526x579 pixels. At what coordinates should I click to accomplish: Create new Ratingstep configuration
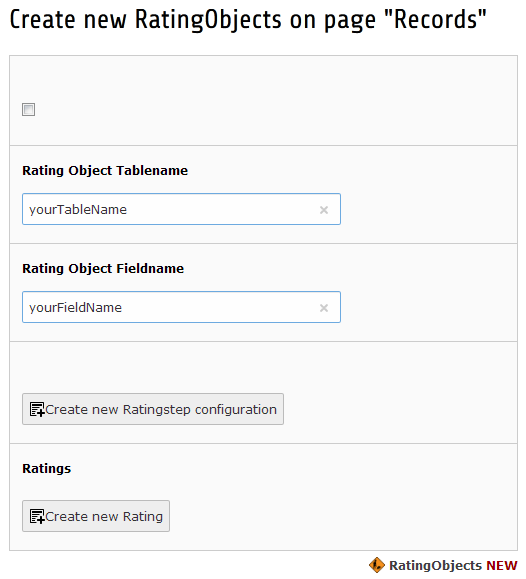click(153, 409)
